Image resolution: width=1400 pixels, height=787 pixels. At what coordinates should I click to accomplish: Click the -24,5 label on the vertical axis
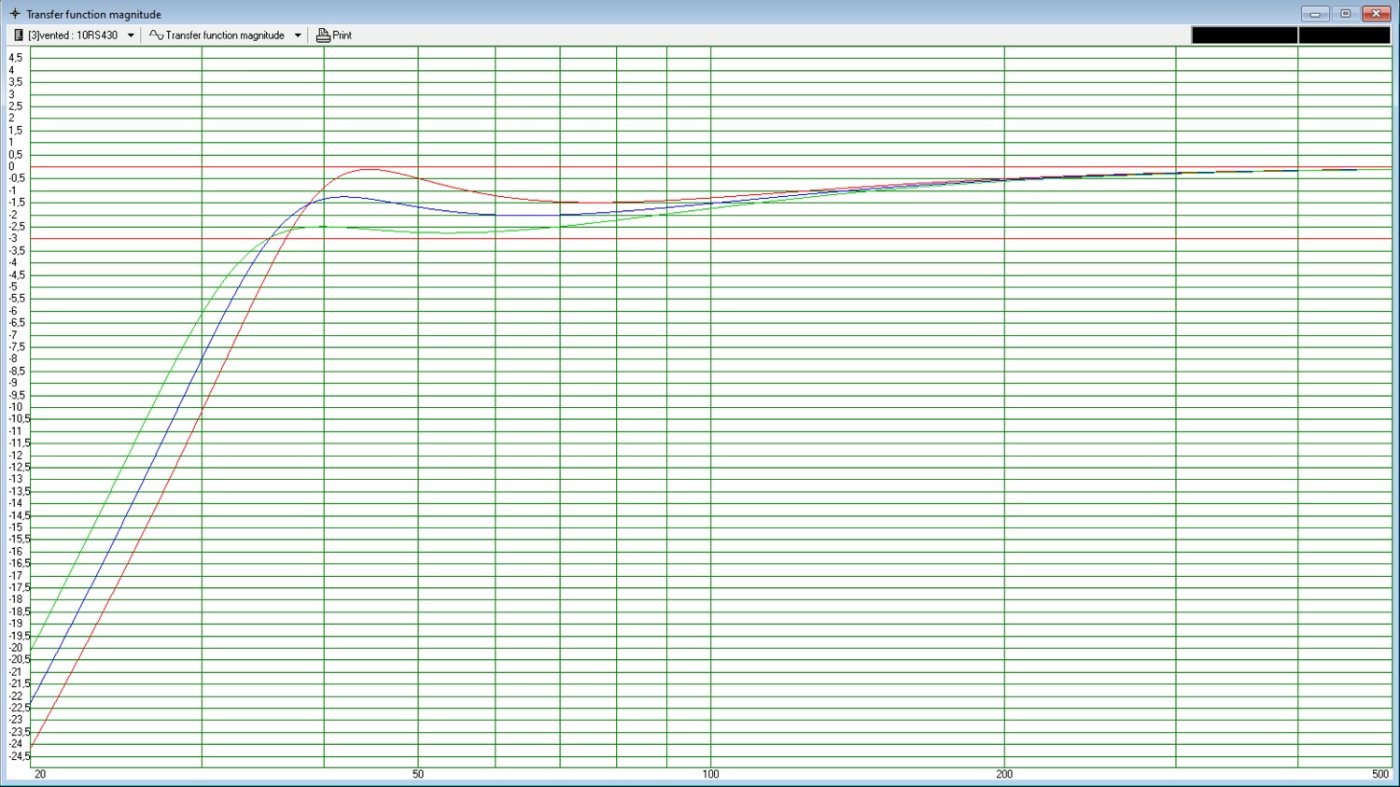(18, 756)
